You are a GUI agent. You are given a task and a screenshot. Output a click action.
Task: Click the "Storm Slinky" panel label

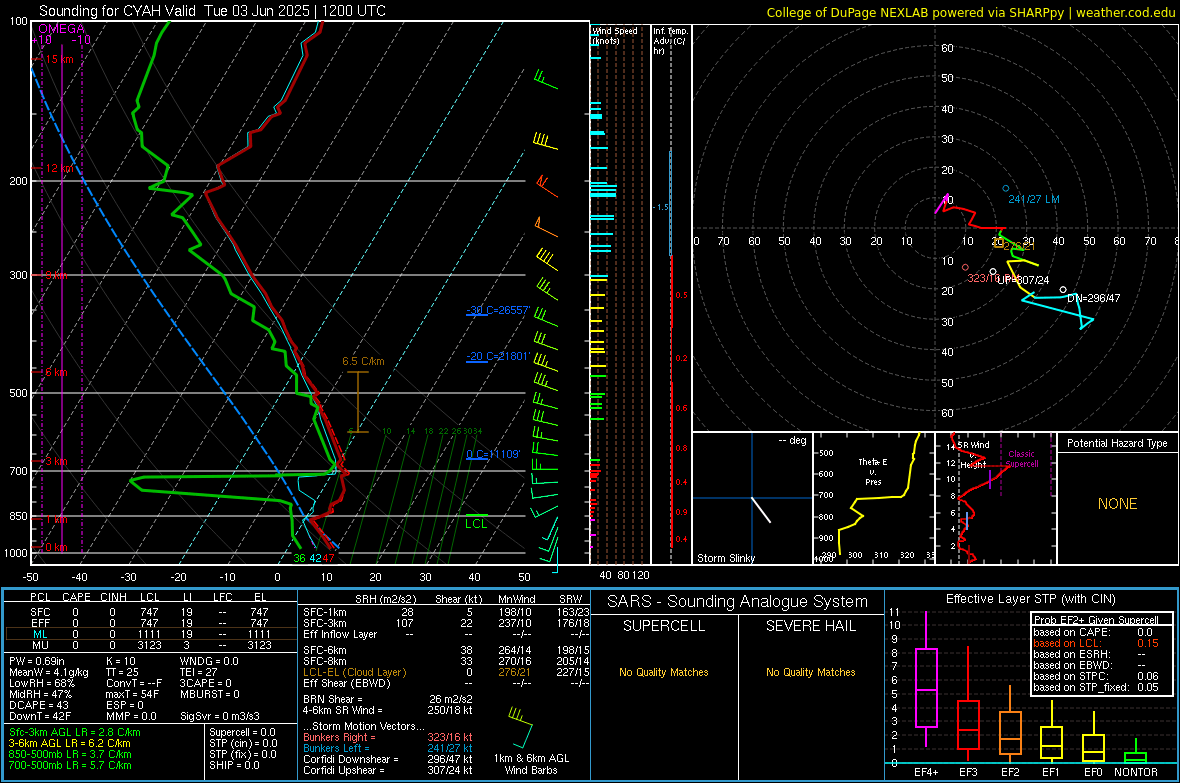(725, 558)
